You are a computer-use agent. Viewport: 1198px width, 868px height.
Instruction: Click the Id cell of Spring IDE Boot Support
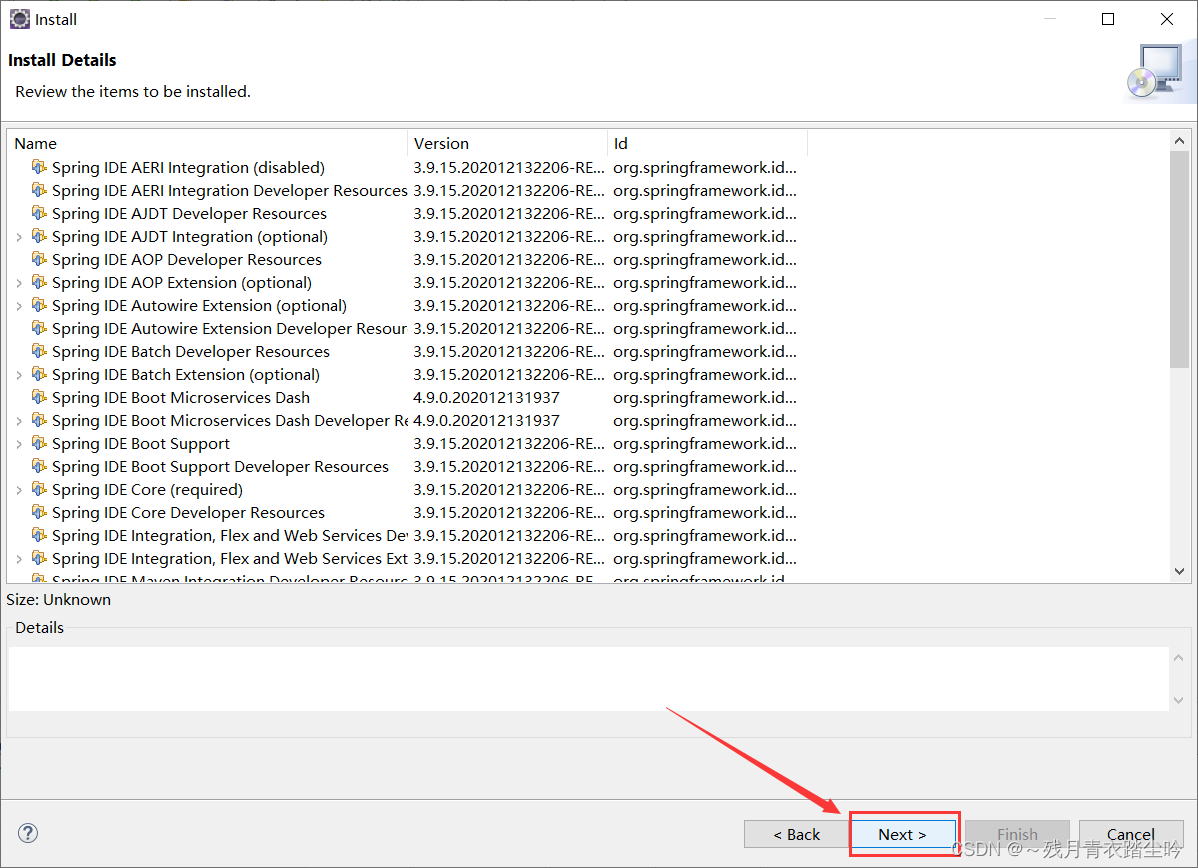pos(704,444)
